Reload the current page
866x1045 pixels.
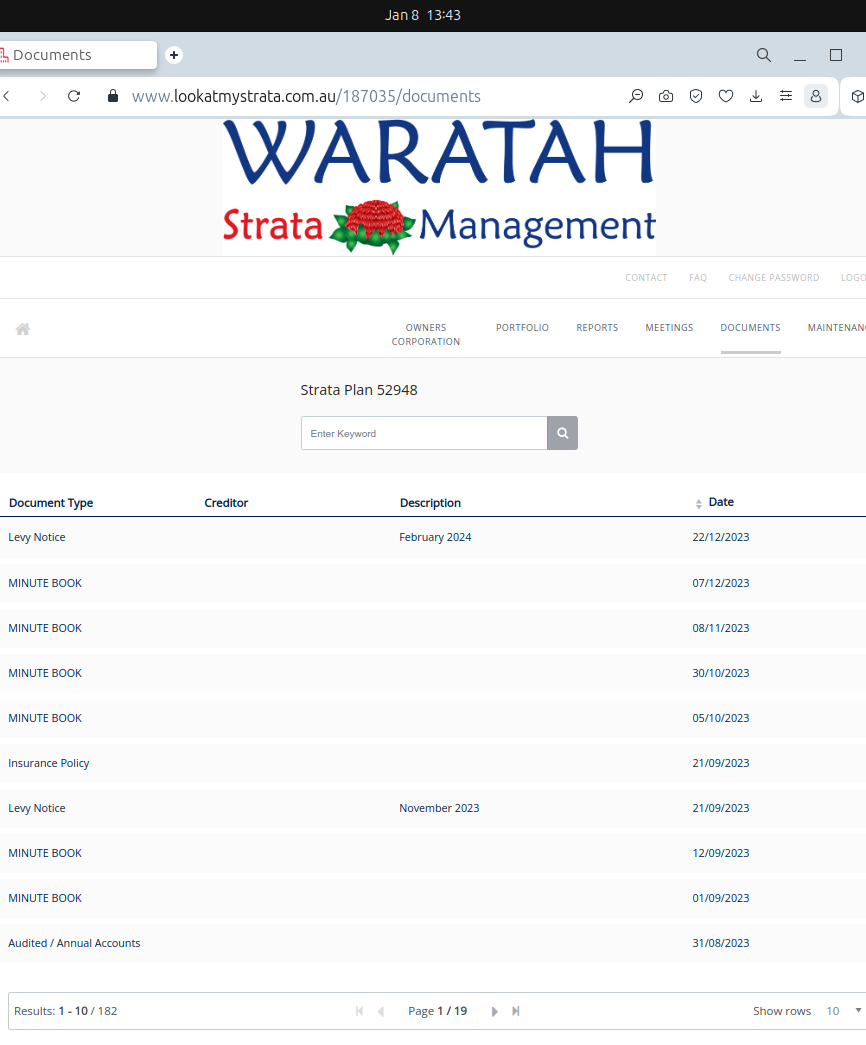pyautogui.click(x=74, y=96)
